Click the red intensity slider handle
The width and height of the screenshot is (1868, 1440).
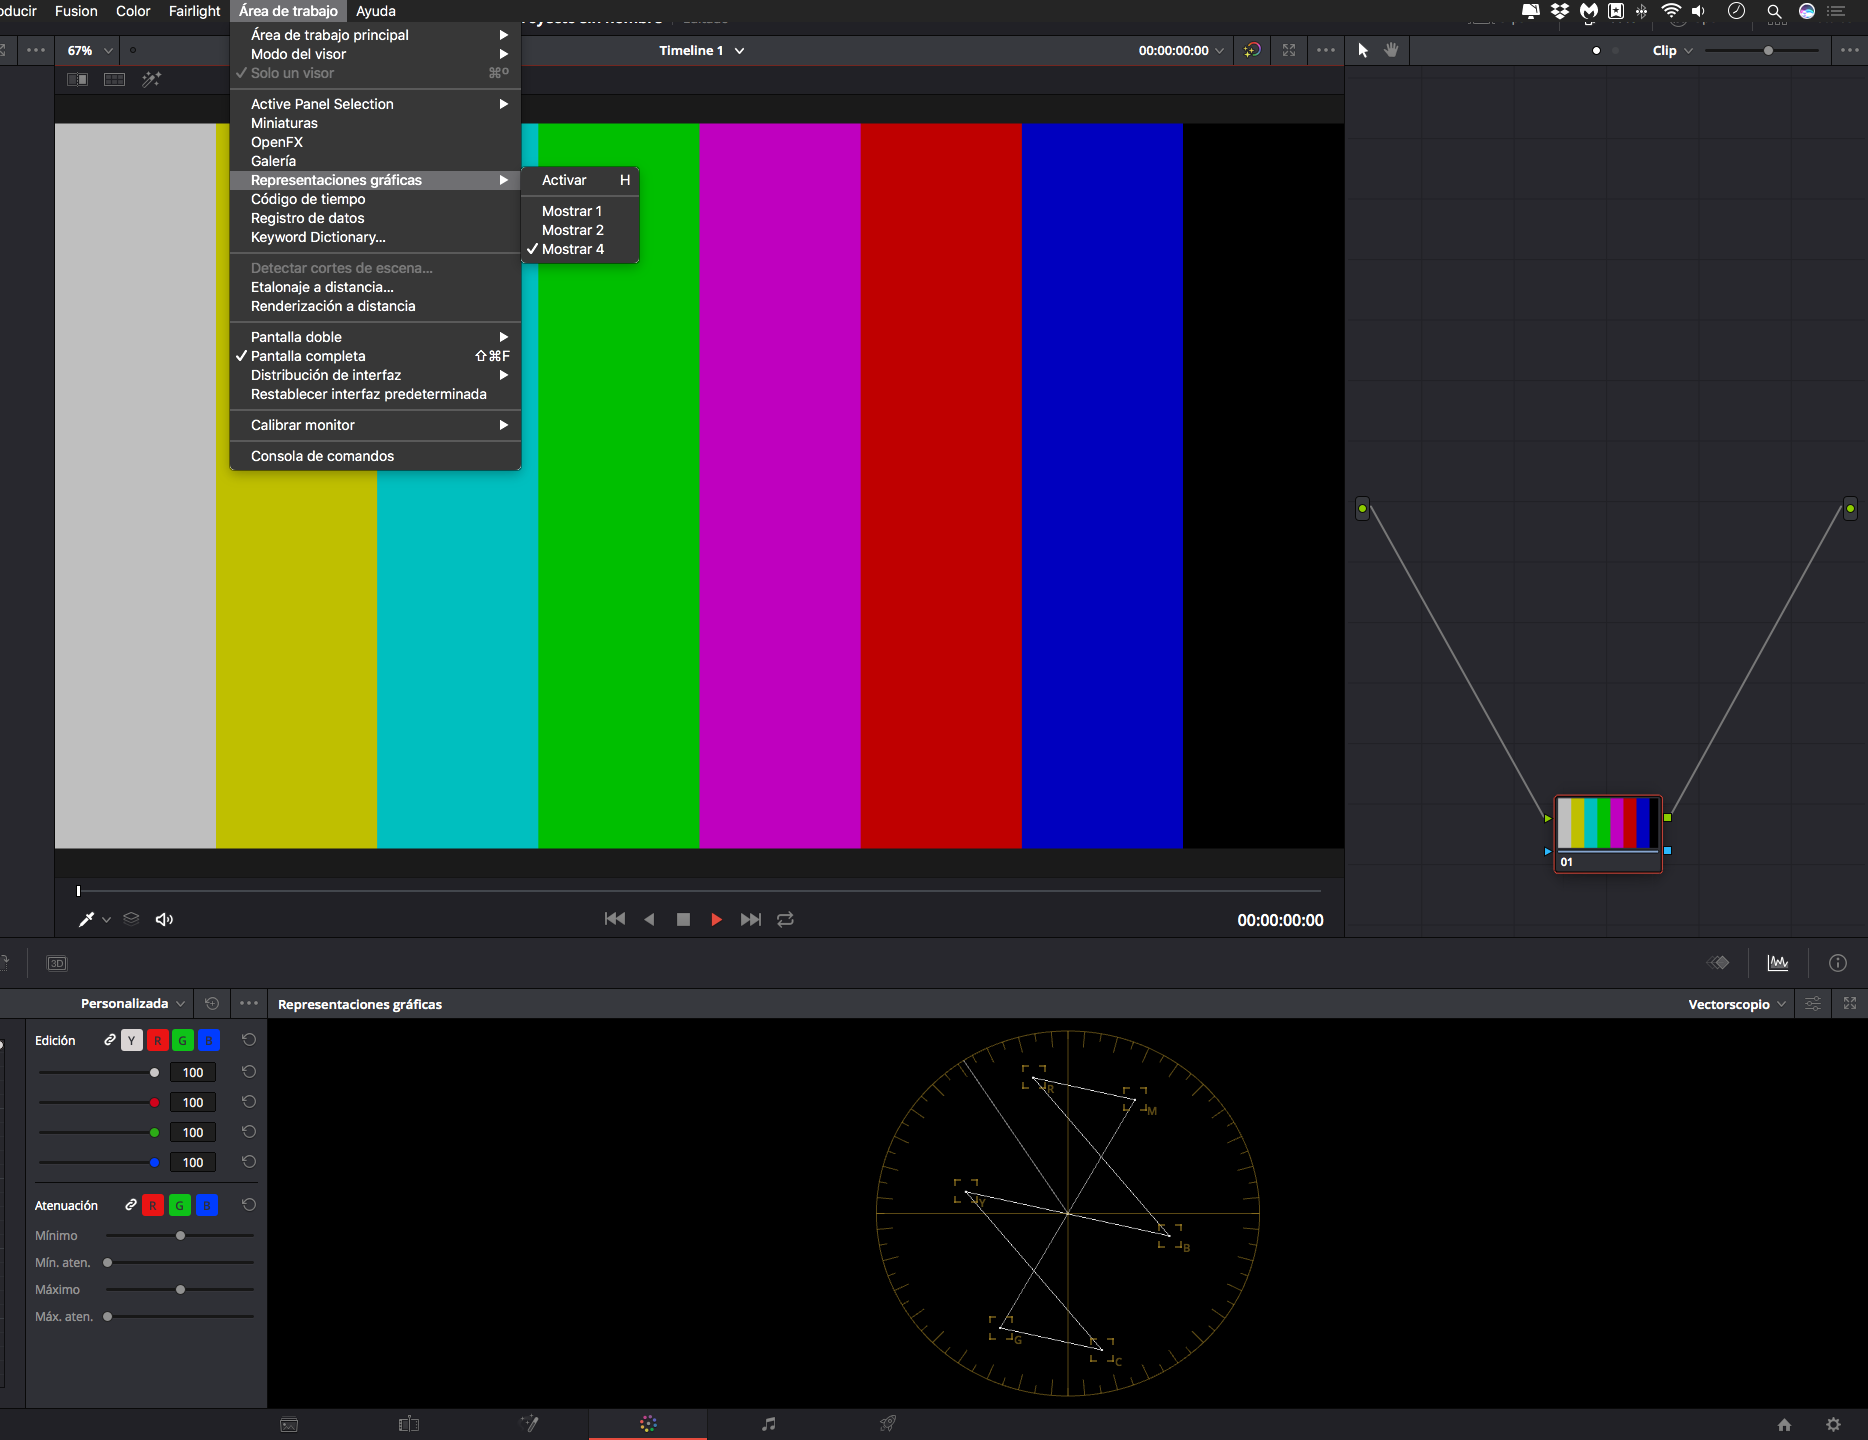coord(154,1102)
